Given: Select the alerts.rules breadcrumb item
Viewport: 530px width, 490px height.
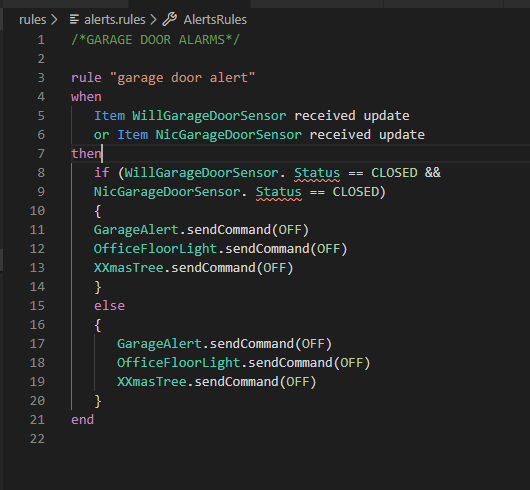Looking at the screenshot, I should coord(115,20).
